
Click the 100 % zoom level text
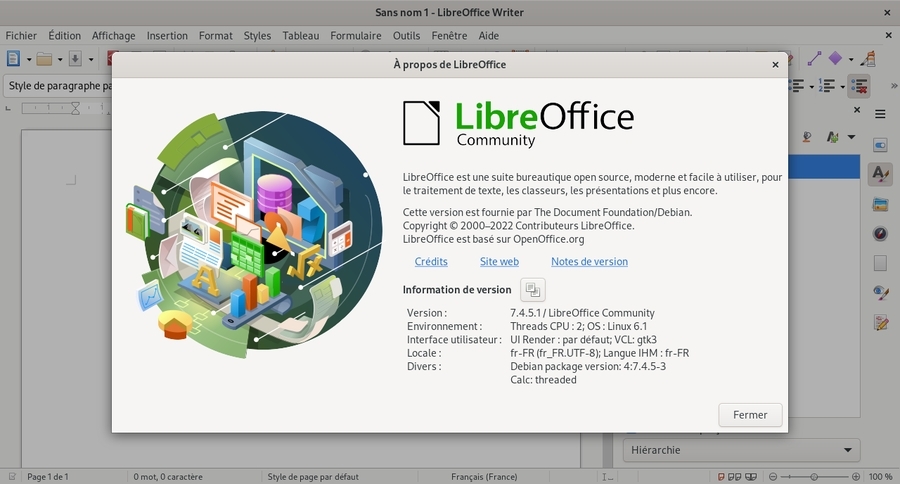click(x=880, y=477)
